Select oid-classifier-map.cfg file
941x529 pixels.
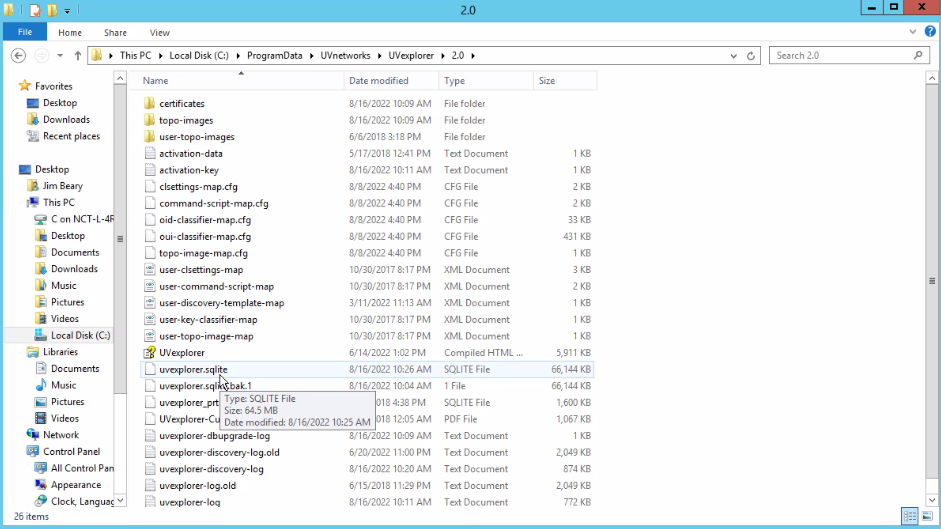(205, 220)
